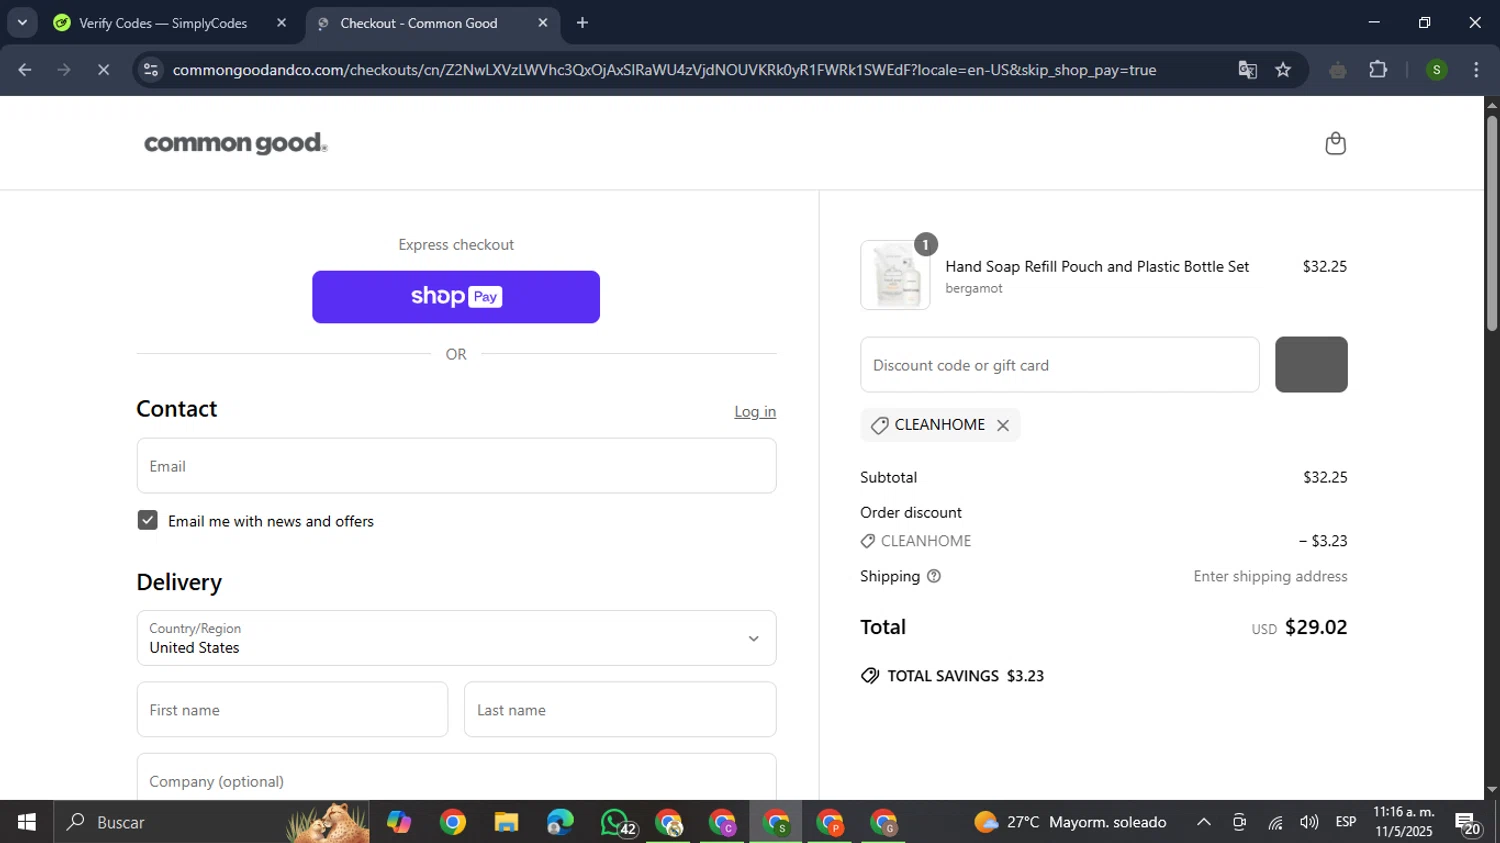
Task: Open the Chrome extensions puzzle icon
Action: coord(1378,70)
